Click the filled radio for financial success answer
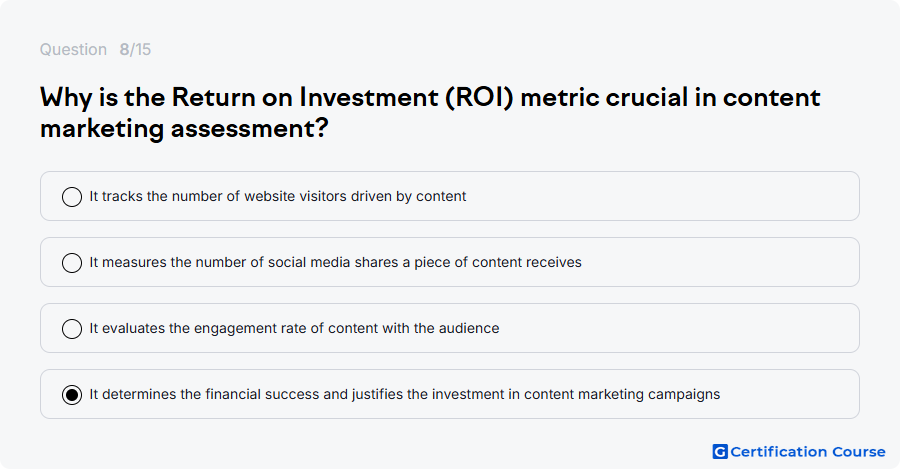This screenshot has height=469, width=900. [x=72, y=395]
